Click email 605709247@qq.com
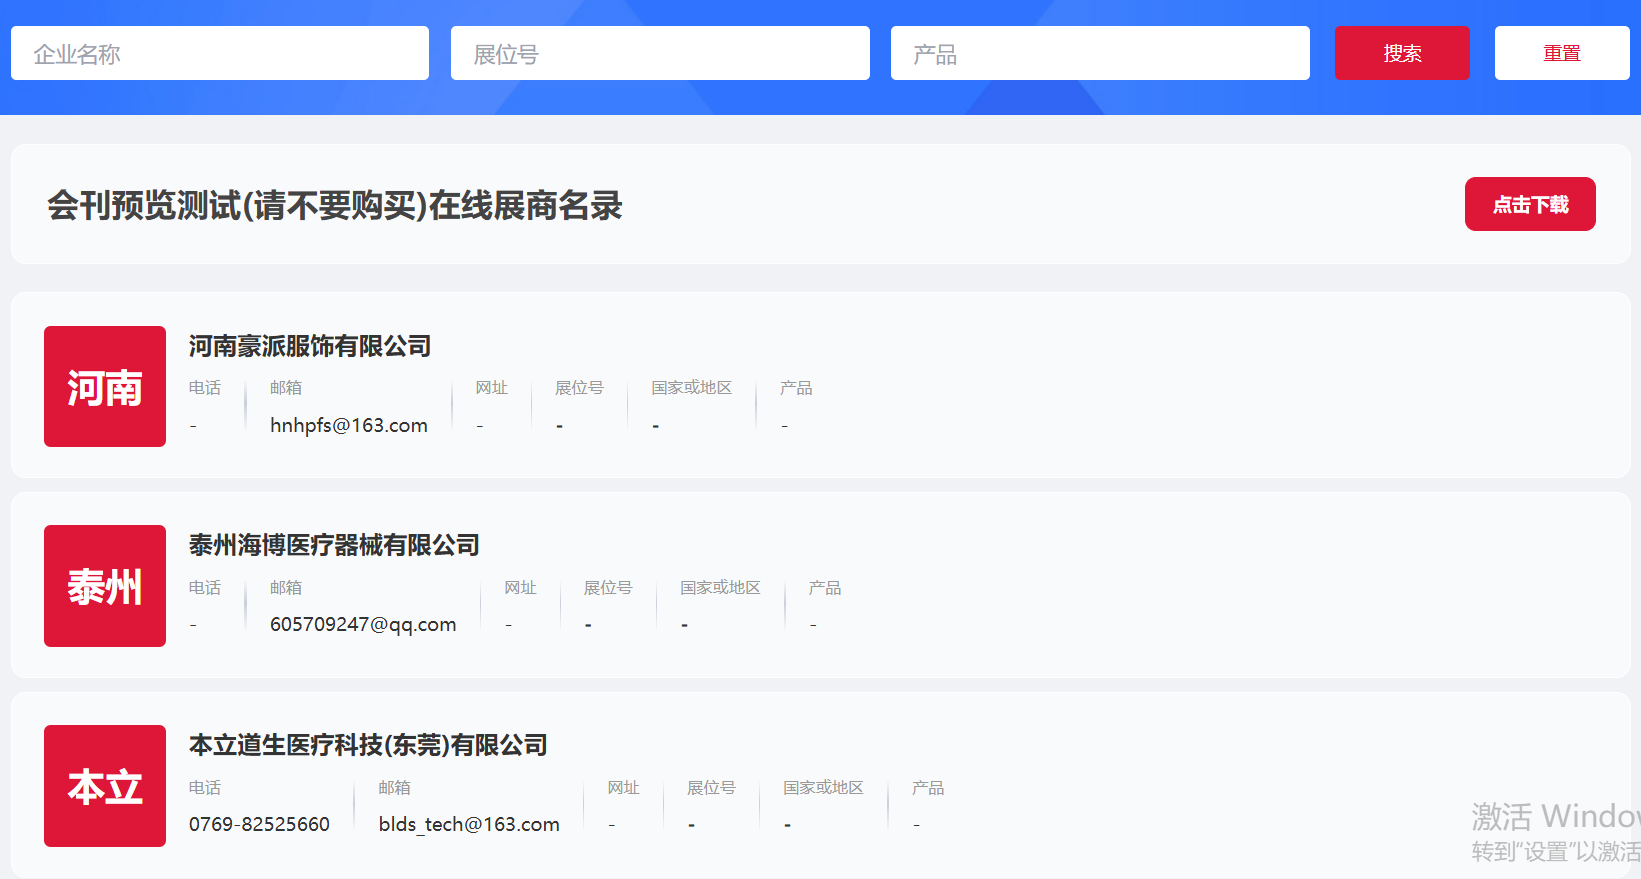This screenshot has width=1641, height=879. (363, 624)
